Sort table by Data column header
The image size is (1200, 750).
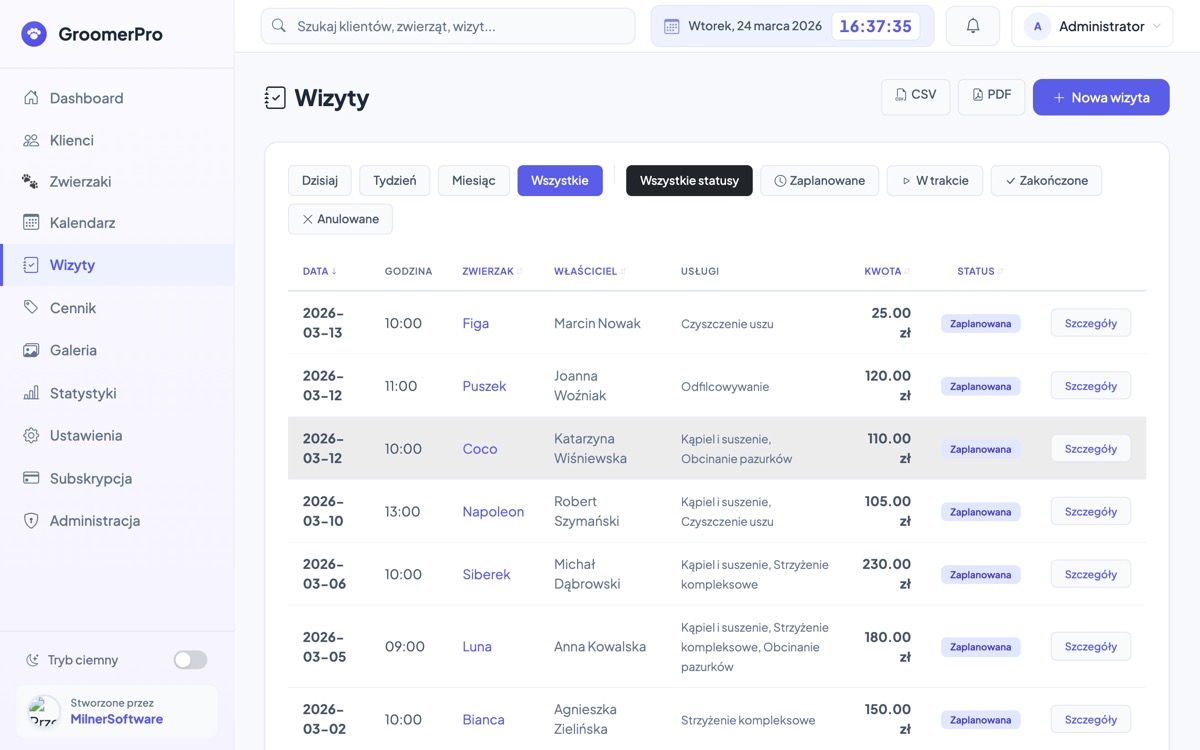pyautogui.click(x=319, y=271)
